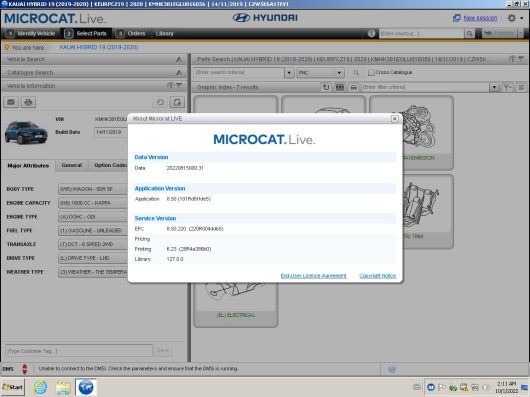Screen dimensions: 530x397
Task: Expand the search criteria dropdown arrow
Action: point(289,73)
